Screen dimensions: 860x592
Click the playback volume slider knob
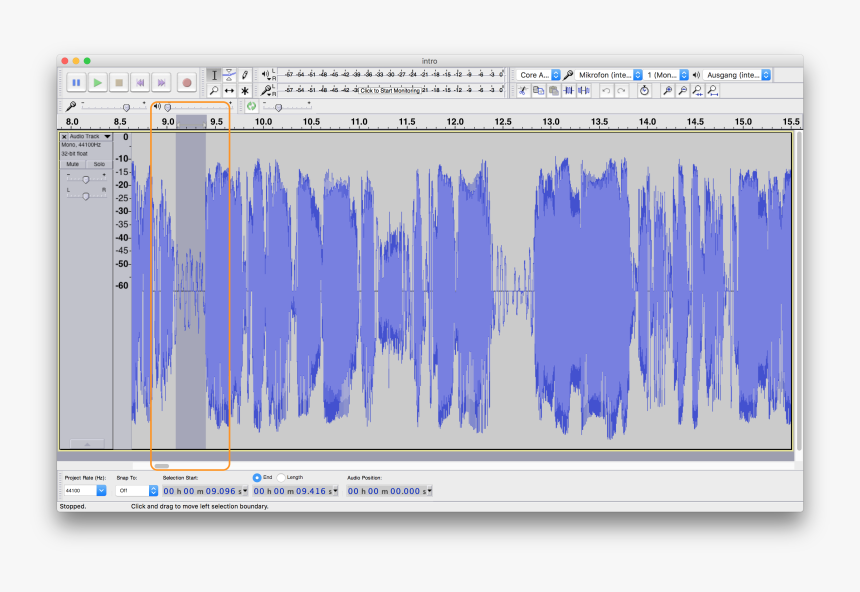pyautogui.click(x=168, y=108)
